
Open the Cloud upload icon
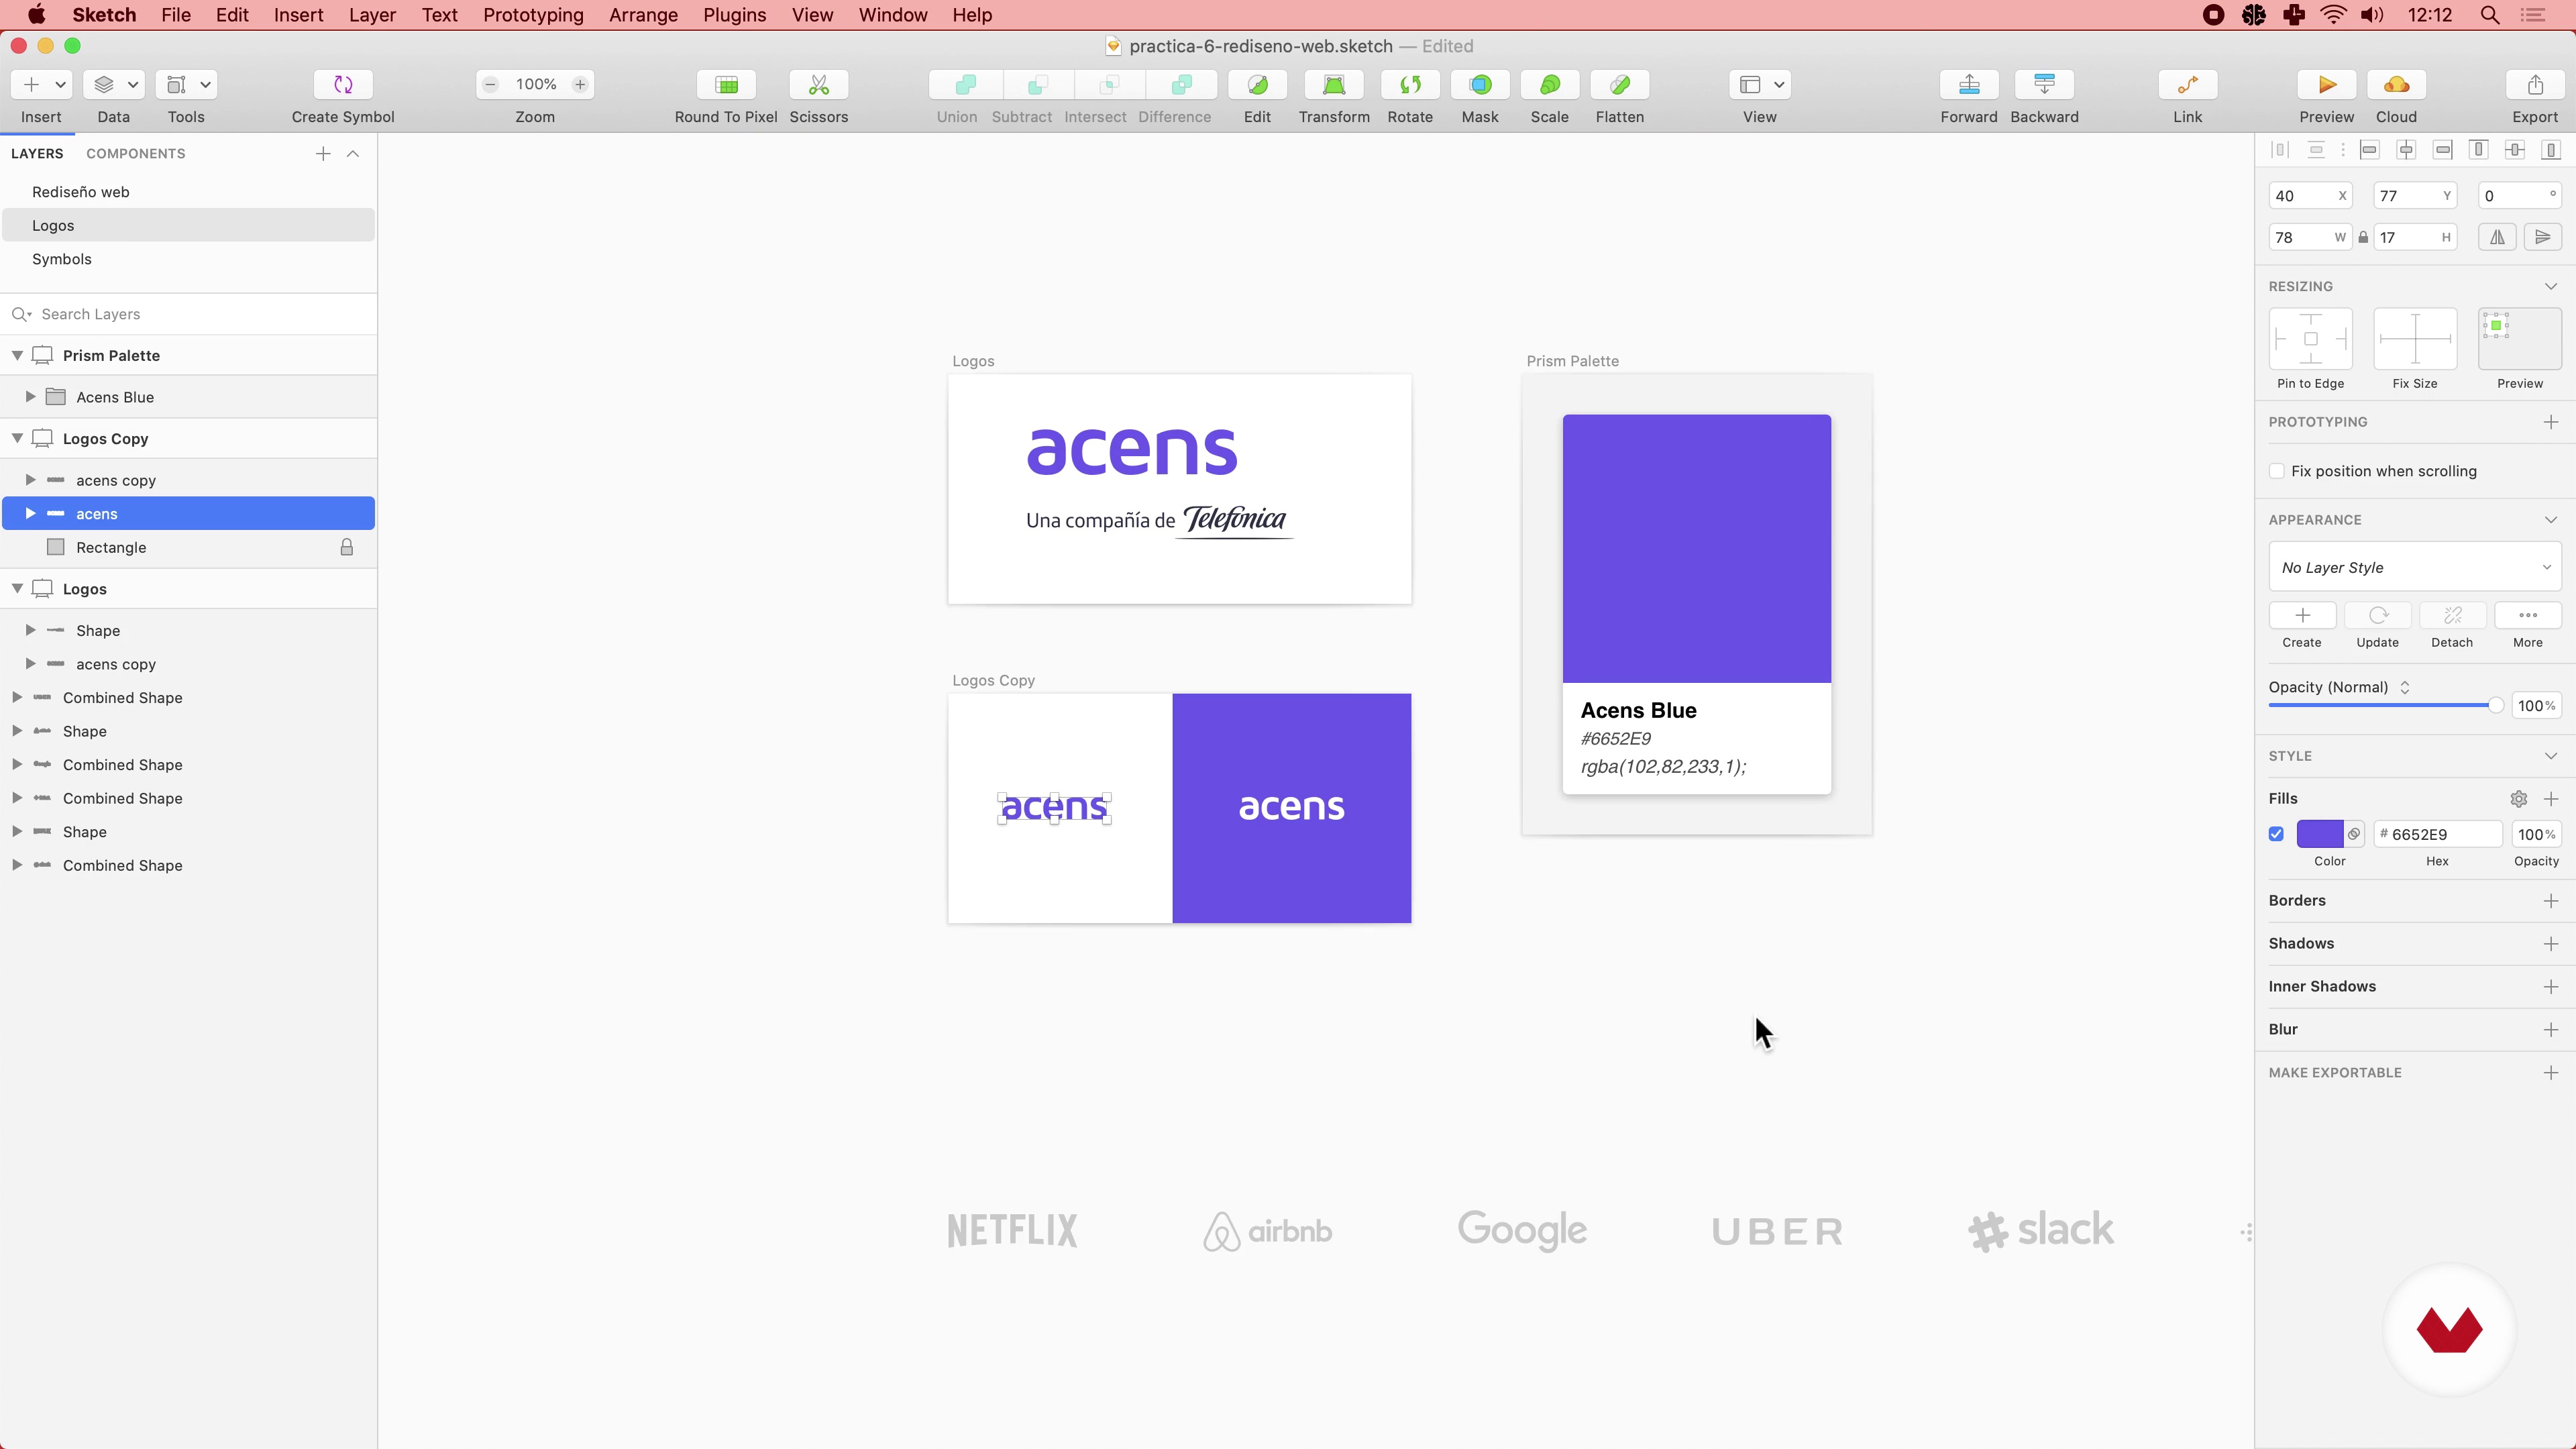(x=2396, y=85)
